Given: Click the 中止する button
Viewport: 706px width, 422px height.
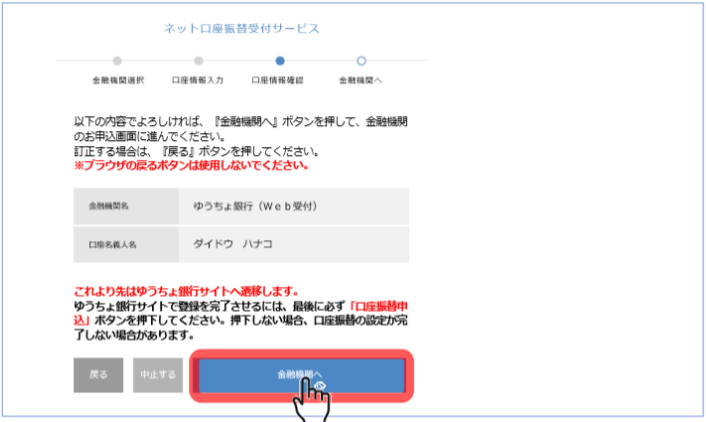Looking at the screenshot, I should pyautogui.click(x=158, y=375).
